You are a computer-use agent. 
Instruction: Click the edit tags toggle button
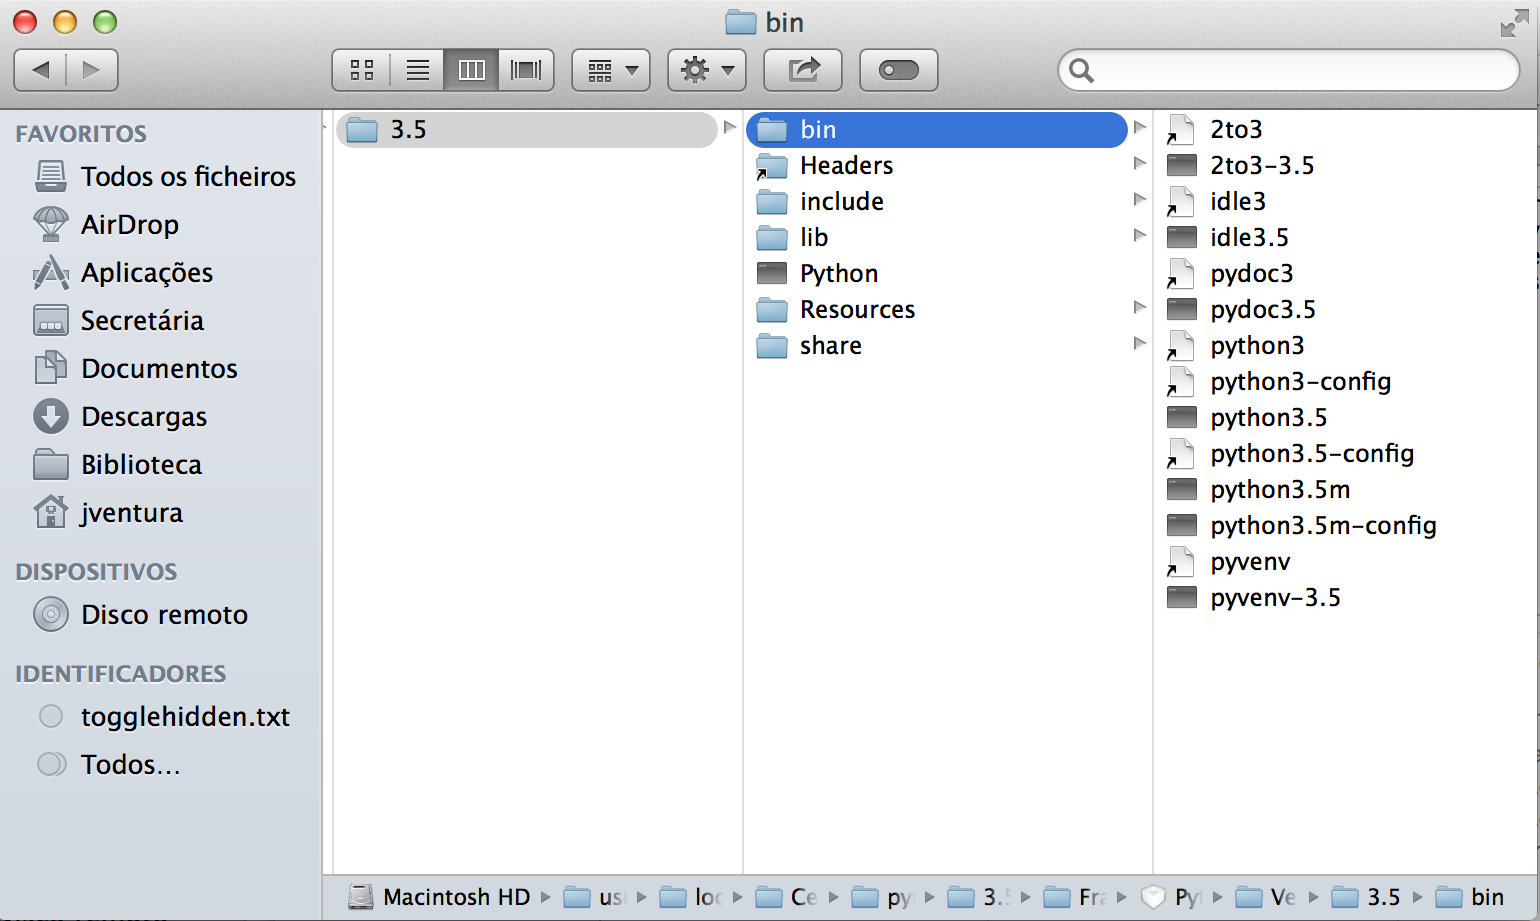coord(899,70)
